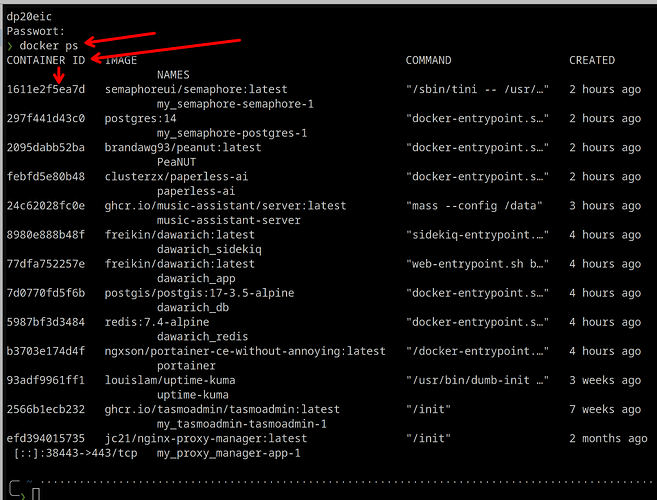Click command "sidekiq-entrypoint.…"
The image size is (657, 500).
point(477,235)
